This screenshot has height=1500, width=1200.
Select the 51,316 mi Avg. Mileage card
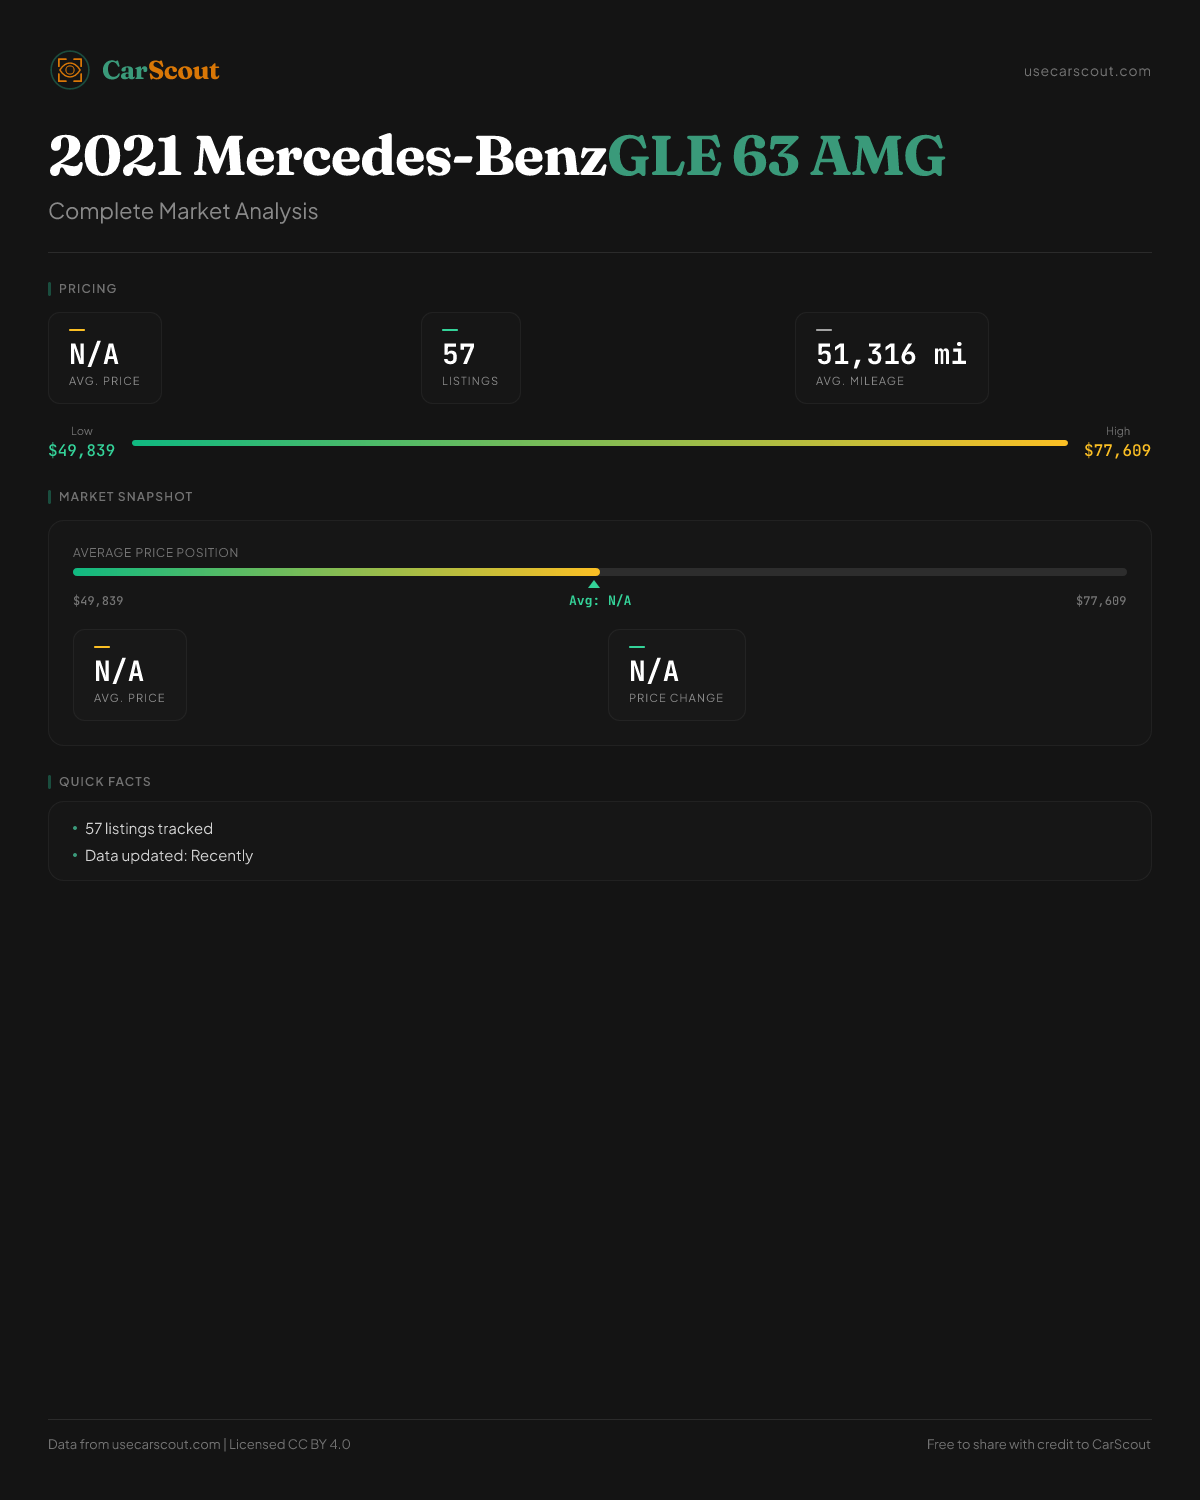click(x=892, y=358)
